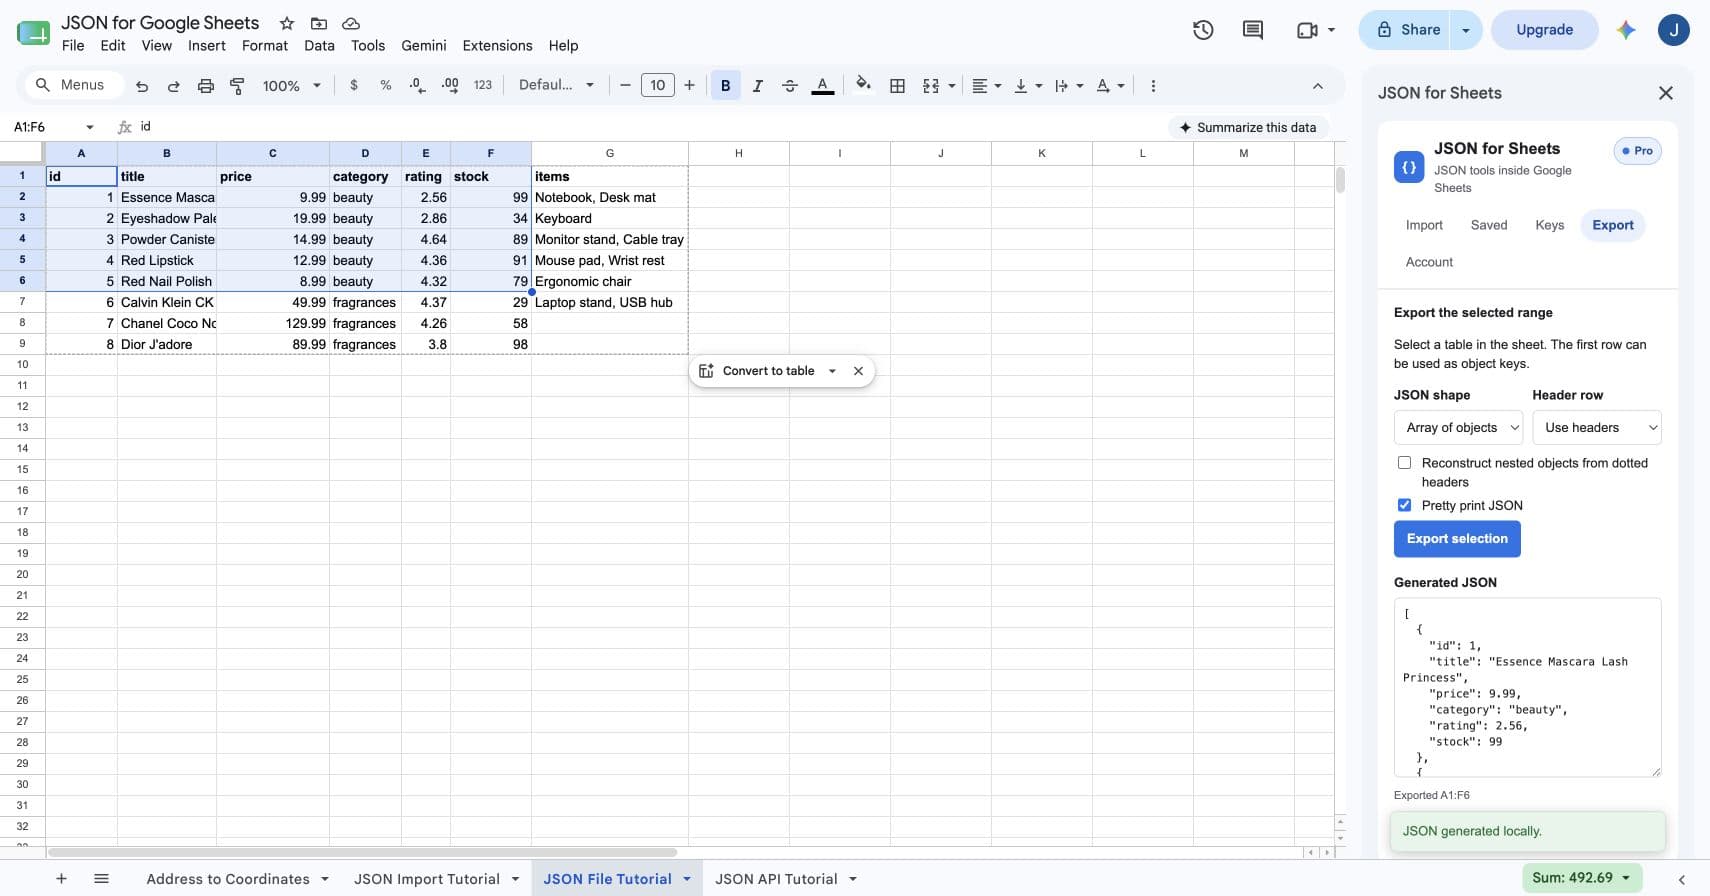Star the document
Image resolution: width=1710 pixels, height=896 pixels.
tap(287, 23)
